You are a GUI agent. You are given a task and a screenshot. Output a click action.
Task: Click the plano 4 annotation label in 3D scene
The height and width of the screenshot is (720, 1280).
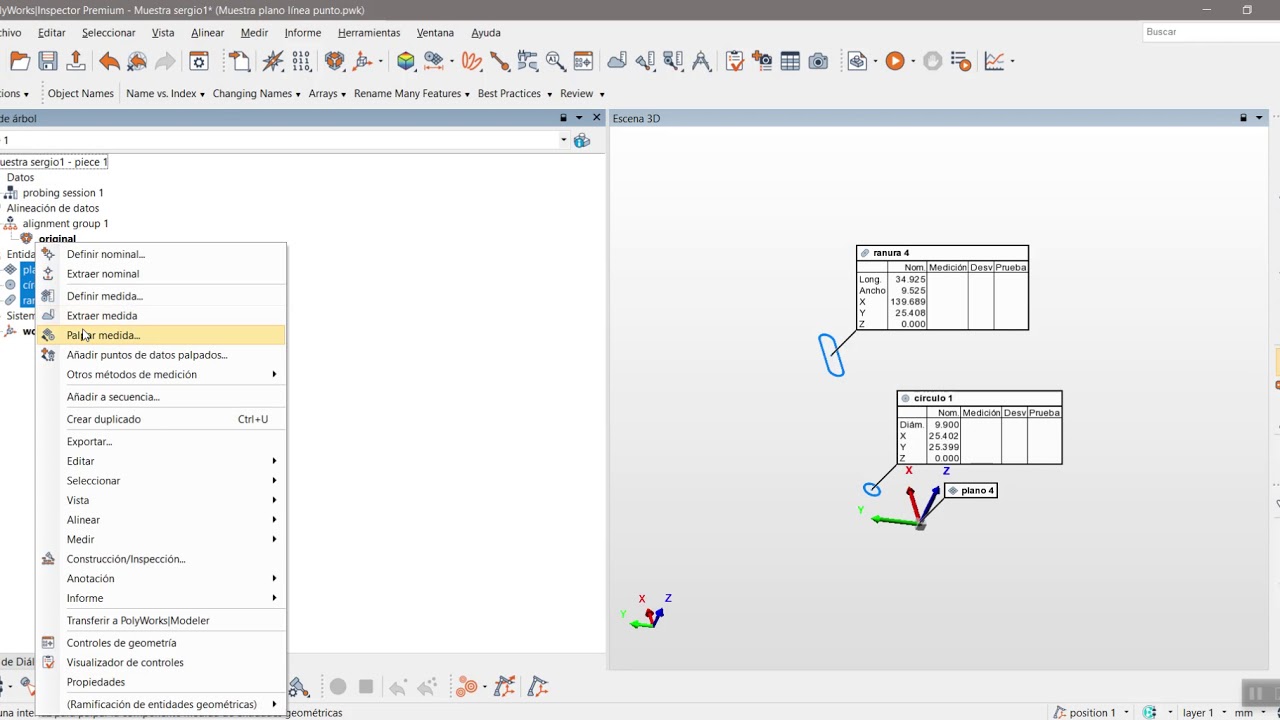tap(970, 491)
